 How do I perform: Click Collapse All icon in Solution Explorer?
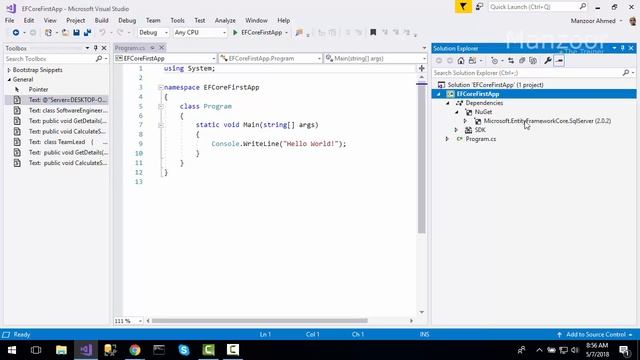click(x=522, y=61)
